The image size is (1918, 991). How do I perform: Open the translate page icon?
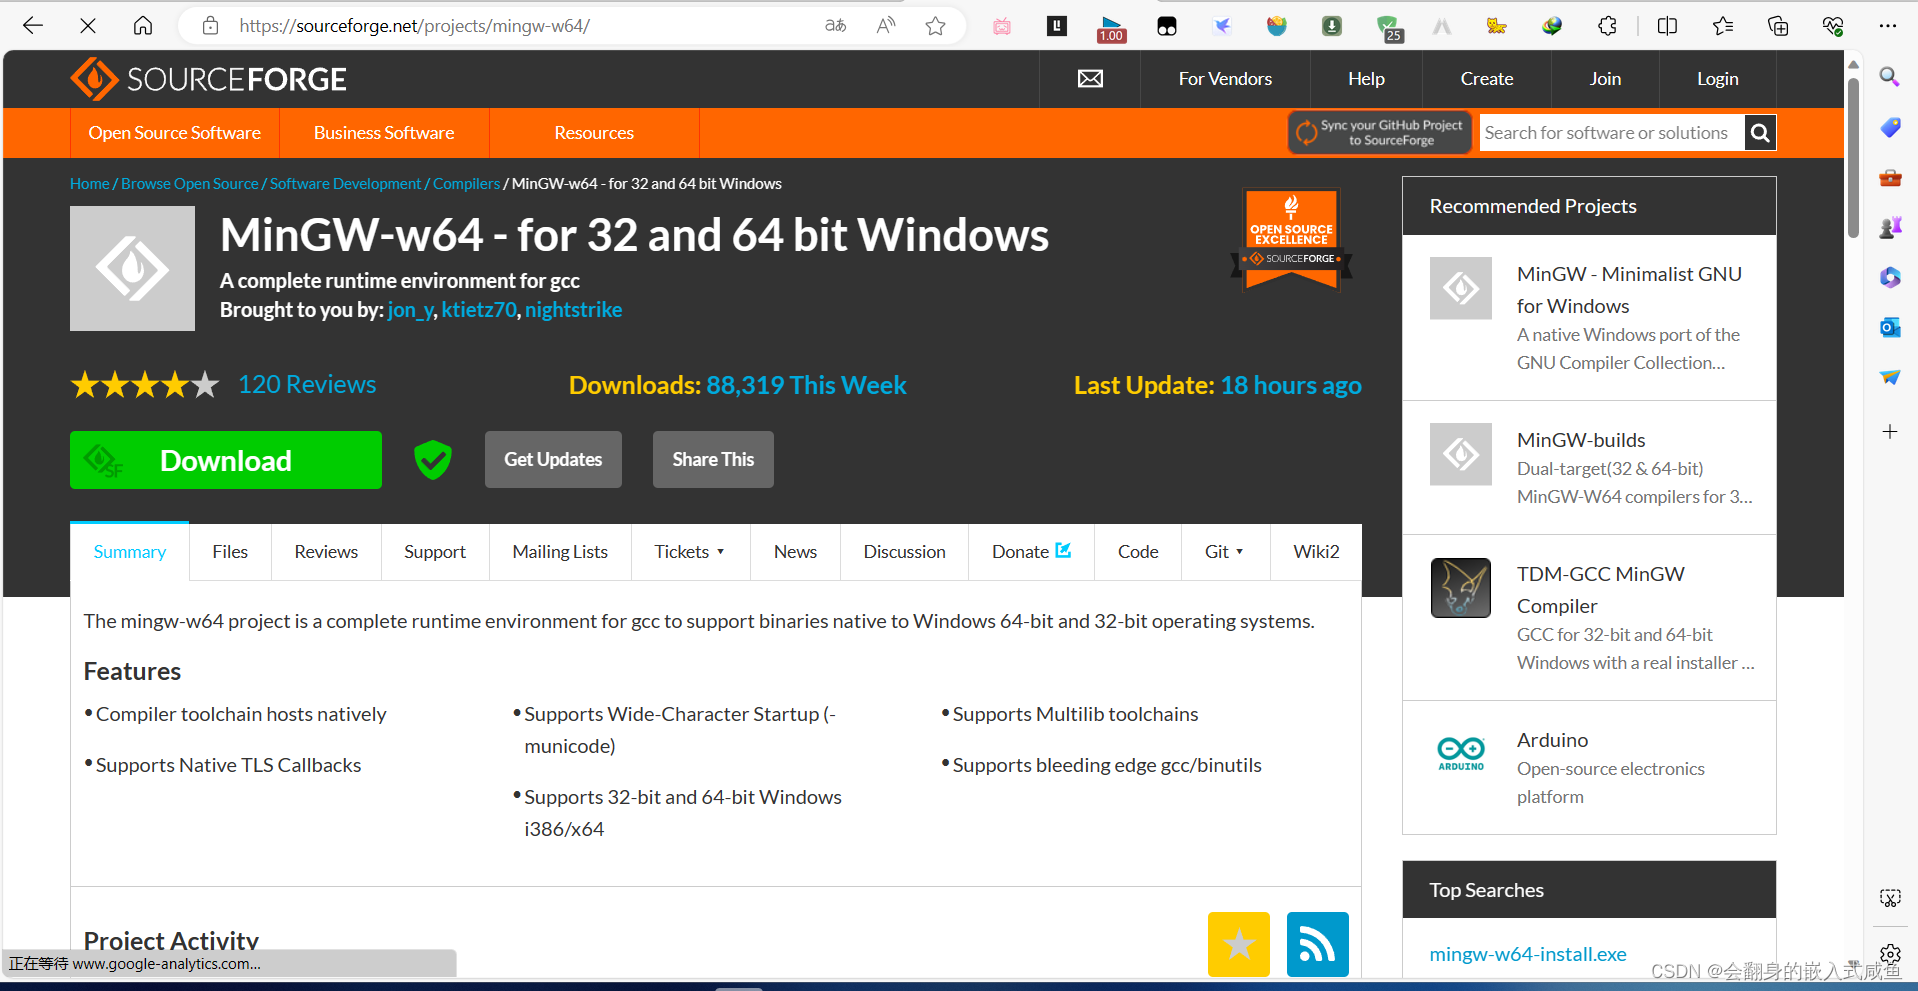pos(835,26)
